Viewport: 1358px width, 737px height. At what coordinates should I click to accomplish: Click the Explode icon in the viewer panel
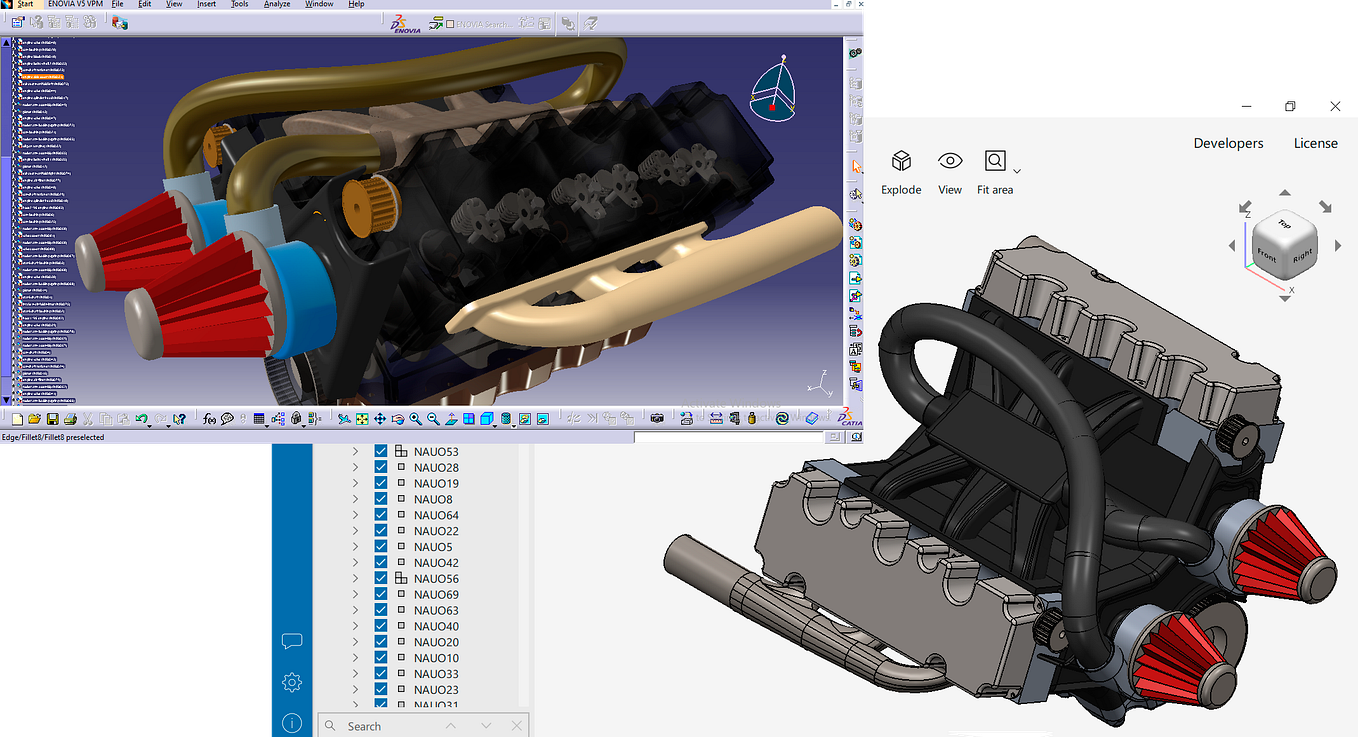click(x=901, y=161)
